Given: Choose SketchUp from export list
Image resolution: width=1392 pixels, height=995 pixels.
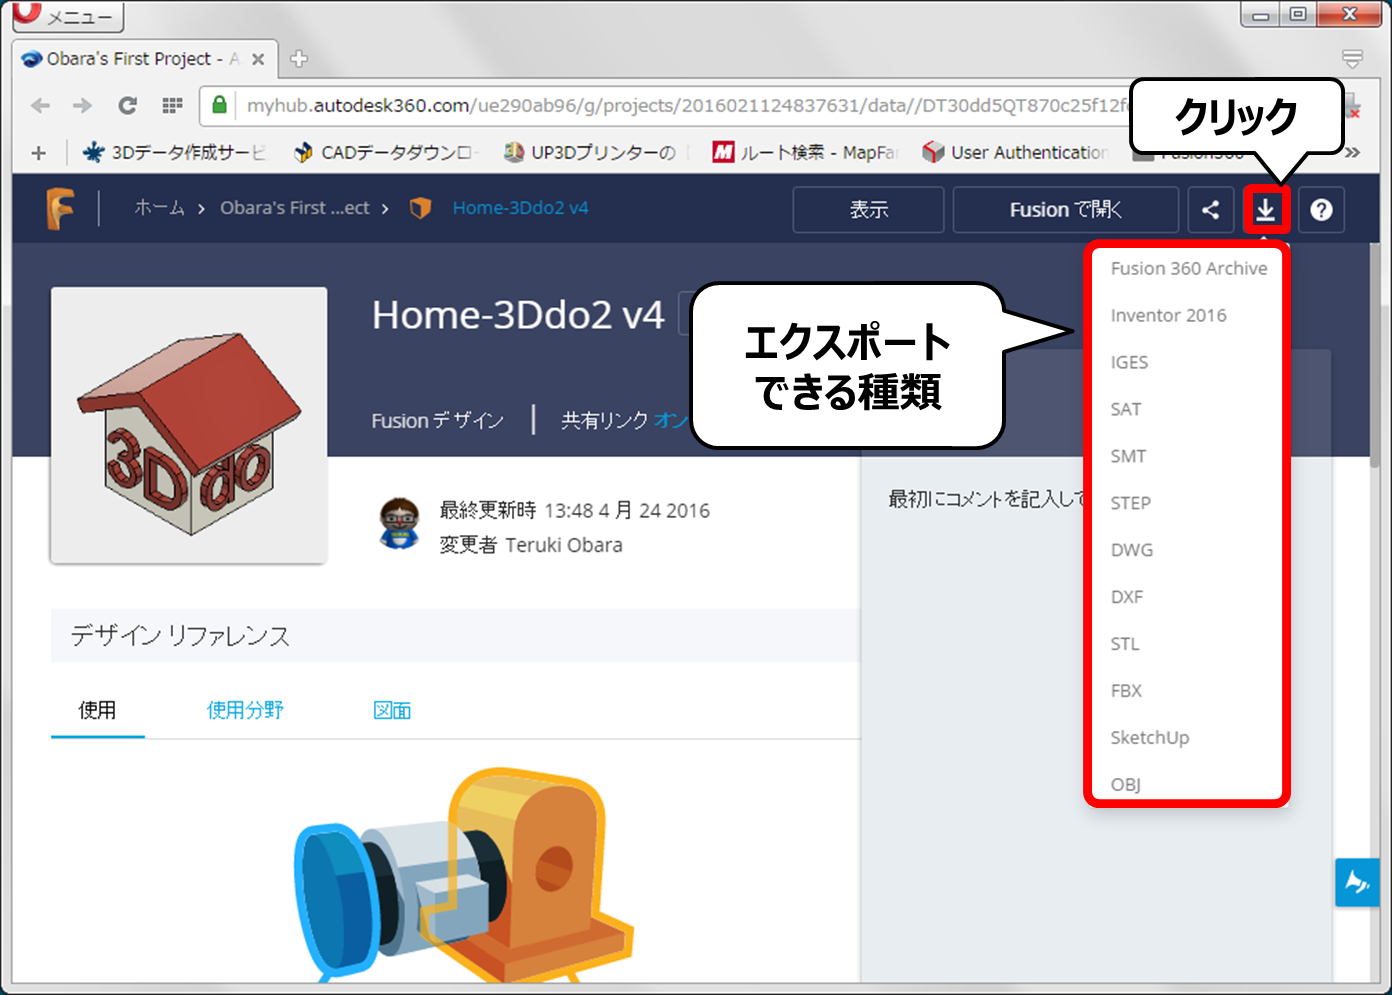Looking at the screenshot, I should point(1150,738).
